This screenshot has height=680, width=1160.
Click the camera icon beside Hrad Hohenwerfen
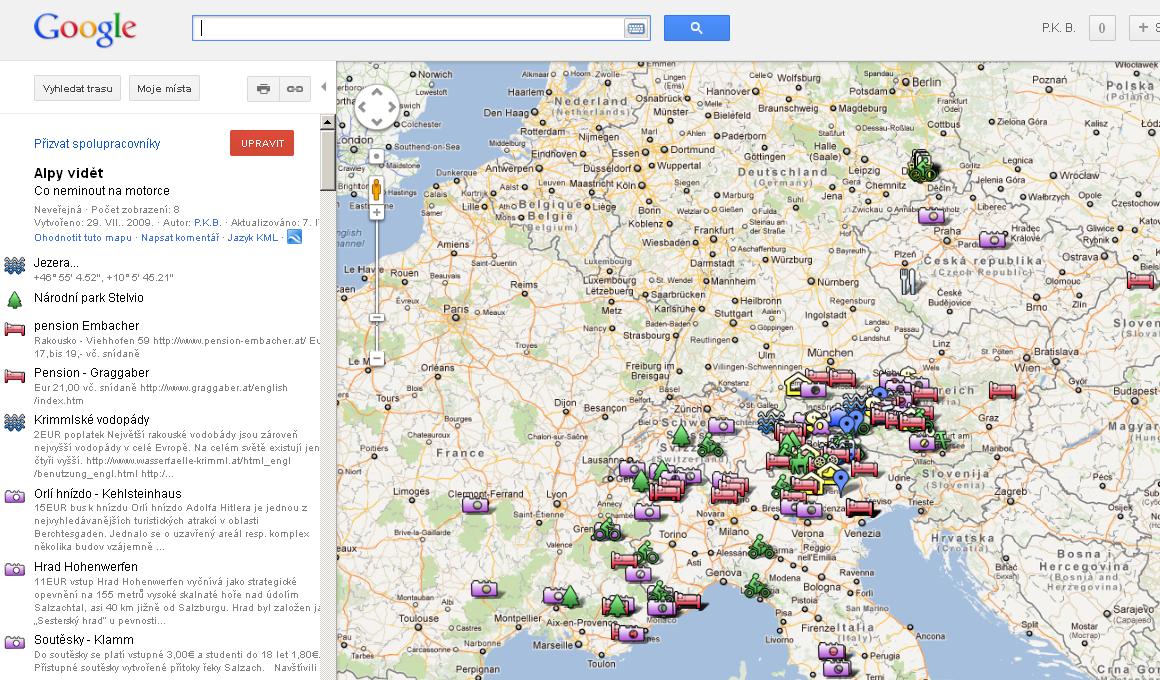pos(15,570)
